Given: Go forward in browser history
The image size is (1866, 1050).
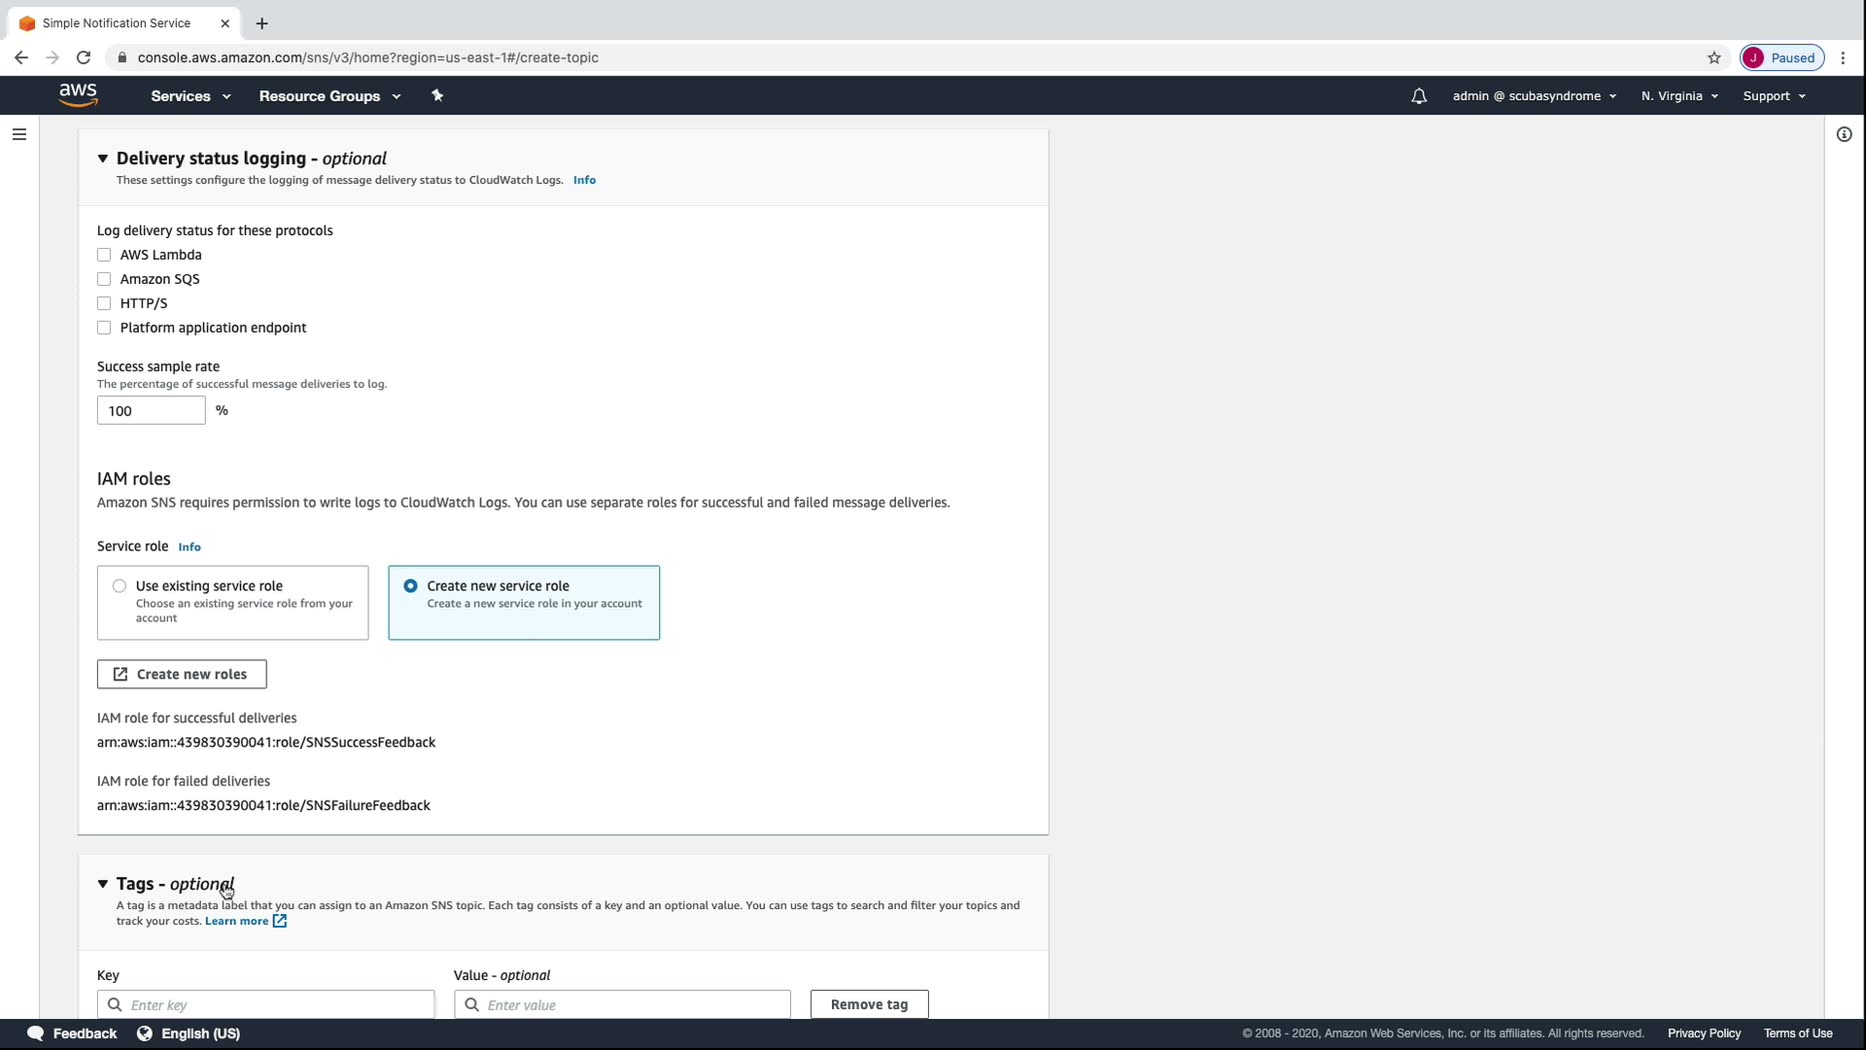Looking at the screenshot, I should [x=52, y=58].
